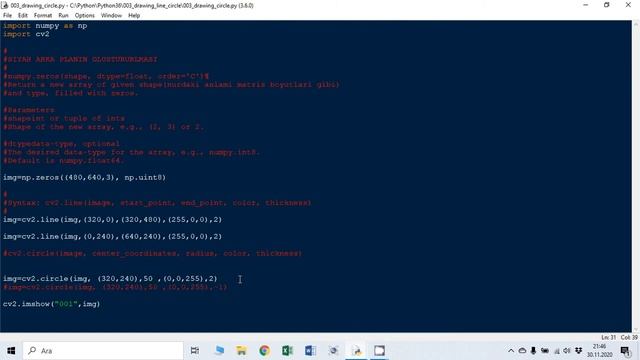Viewport: 640px width, 360px height.
Task: Switch to the Python IDLE taskbar icon
Action: (x=357, y=351)
